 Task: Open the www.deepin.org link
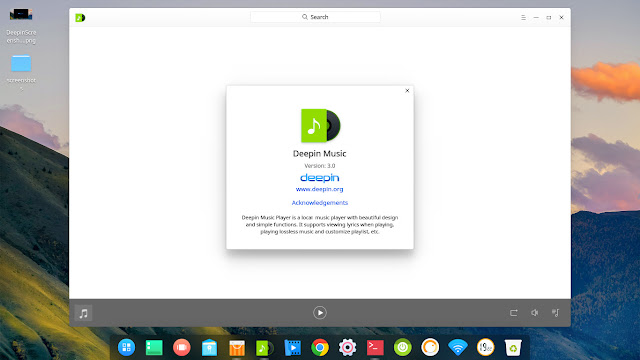(320, 189)
